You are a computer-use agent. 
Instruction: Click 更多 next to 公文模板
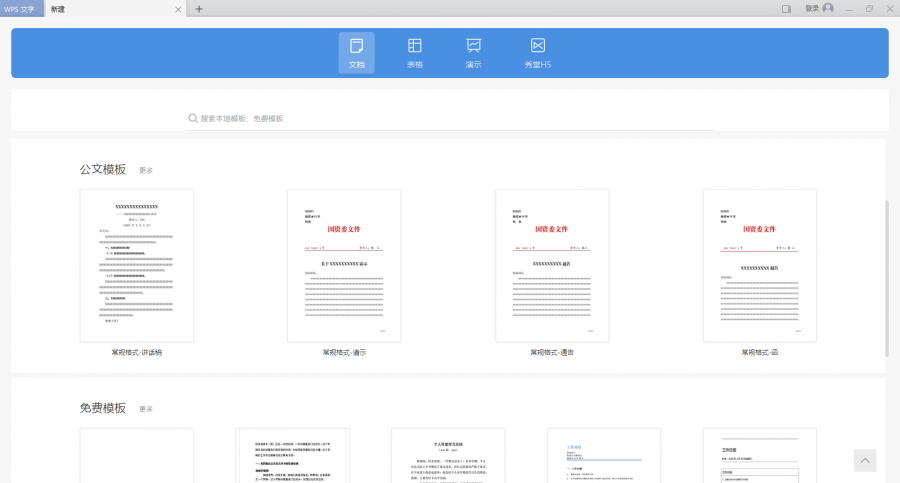coord(146,171)
